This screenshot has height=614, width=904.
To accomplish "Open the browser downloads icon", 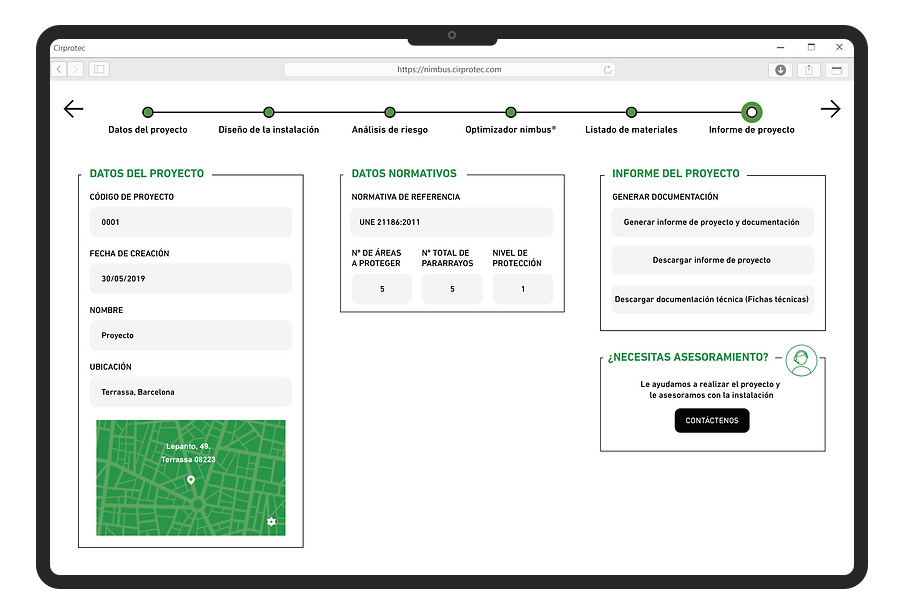I will pyautogui.click(x=780, y=70).
